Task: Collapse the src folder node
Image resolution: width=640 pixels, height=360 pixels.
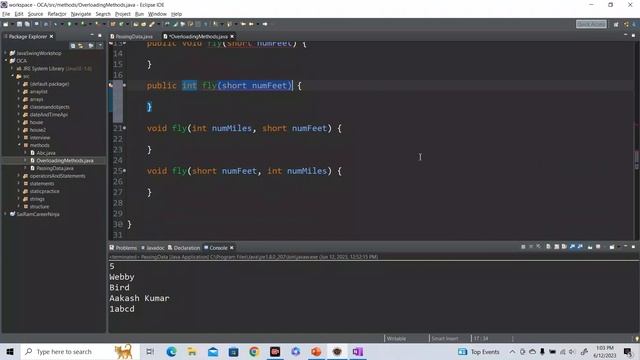Action: (x=12, y=76)
